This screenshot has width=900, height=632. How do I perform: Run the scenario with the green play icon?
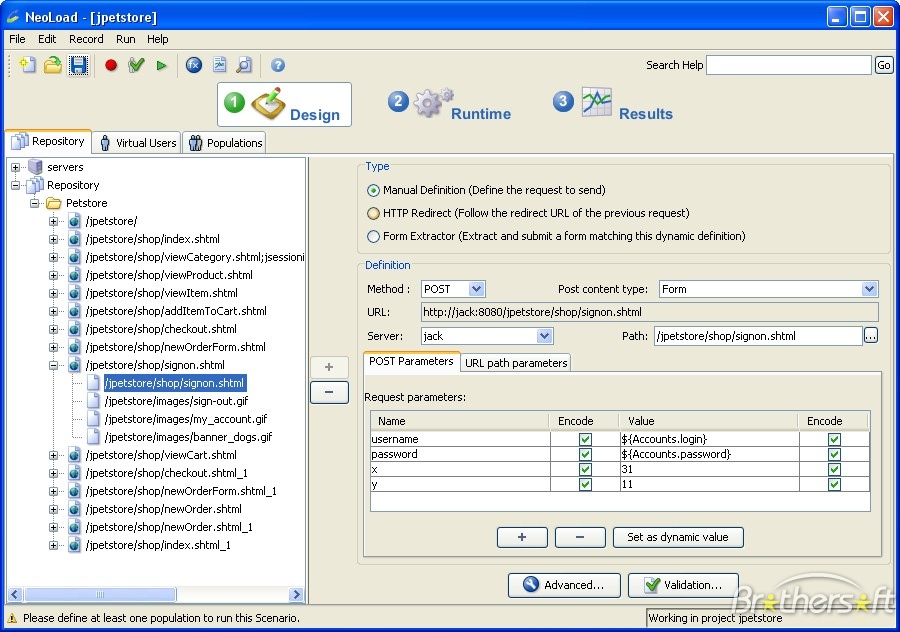161,65
